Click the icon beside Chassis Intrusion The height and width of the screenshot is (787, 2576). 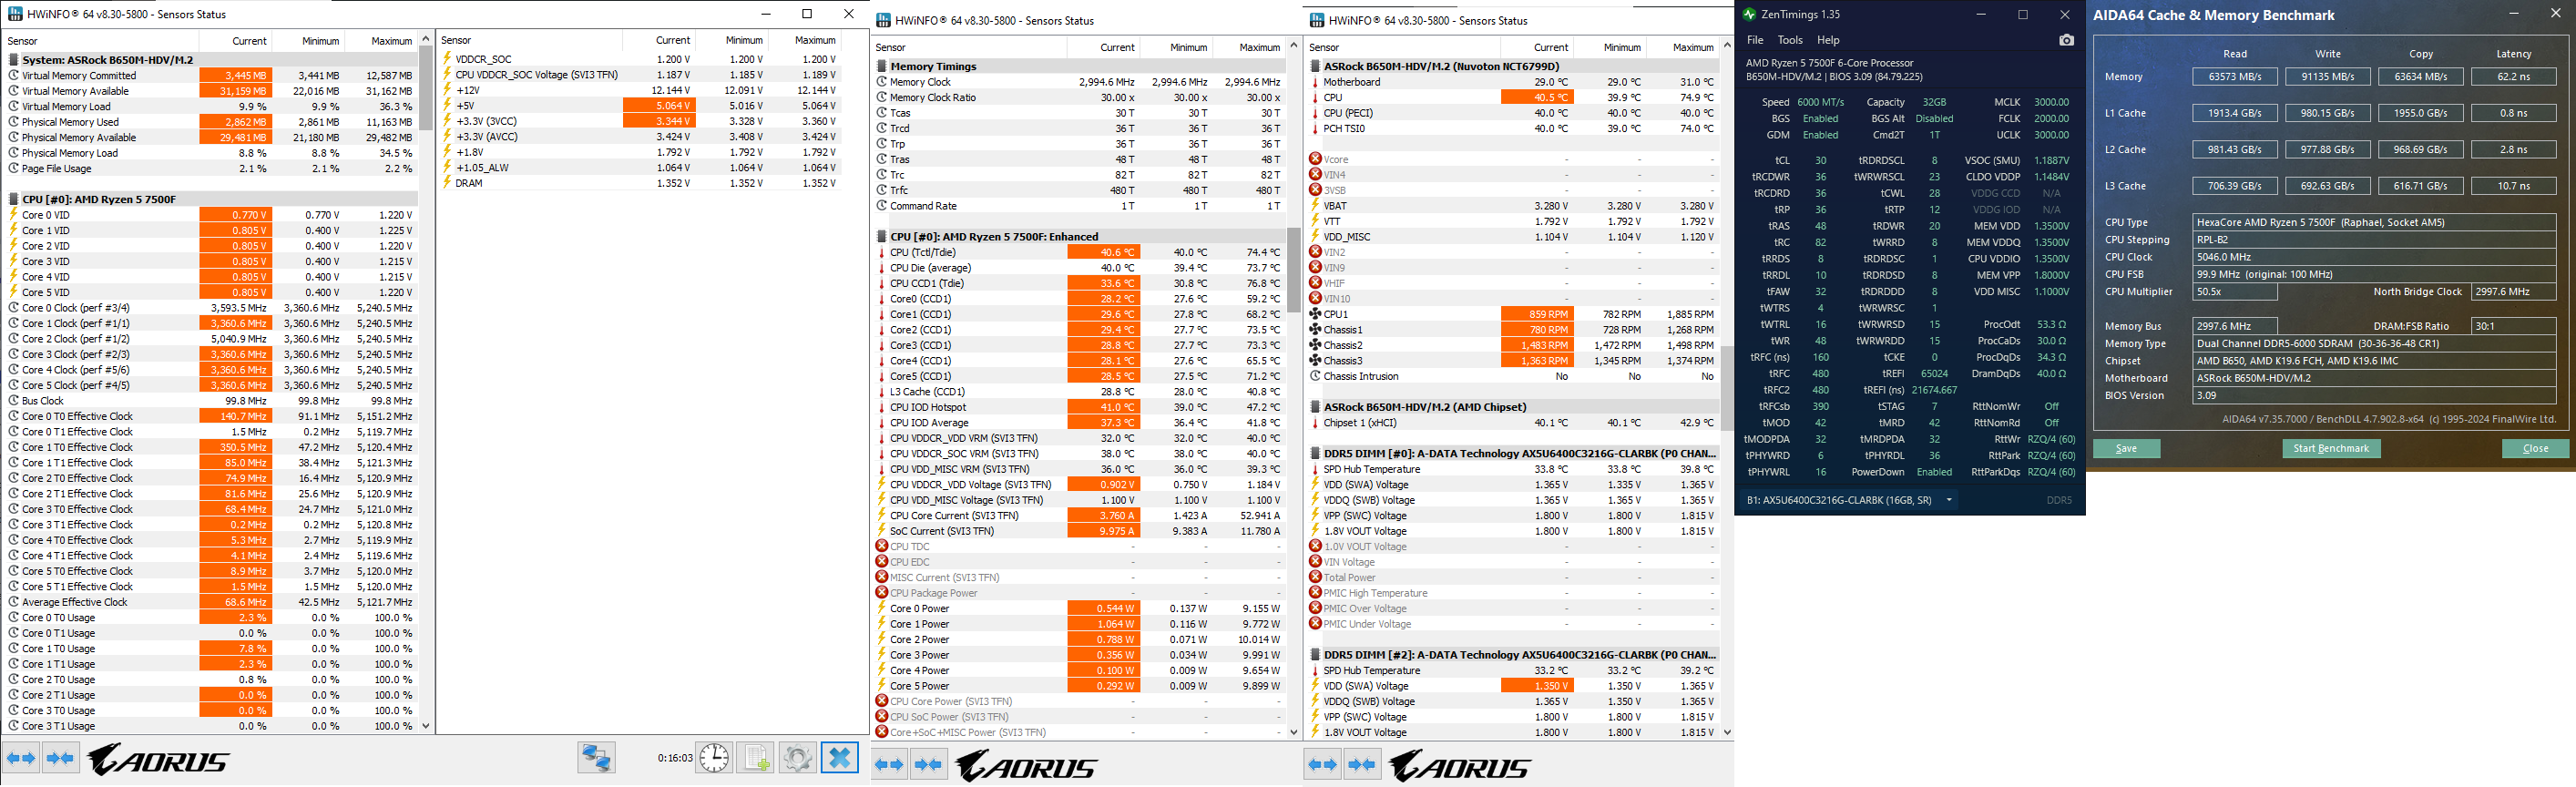coord(1315,376)
